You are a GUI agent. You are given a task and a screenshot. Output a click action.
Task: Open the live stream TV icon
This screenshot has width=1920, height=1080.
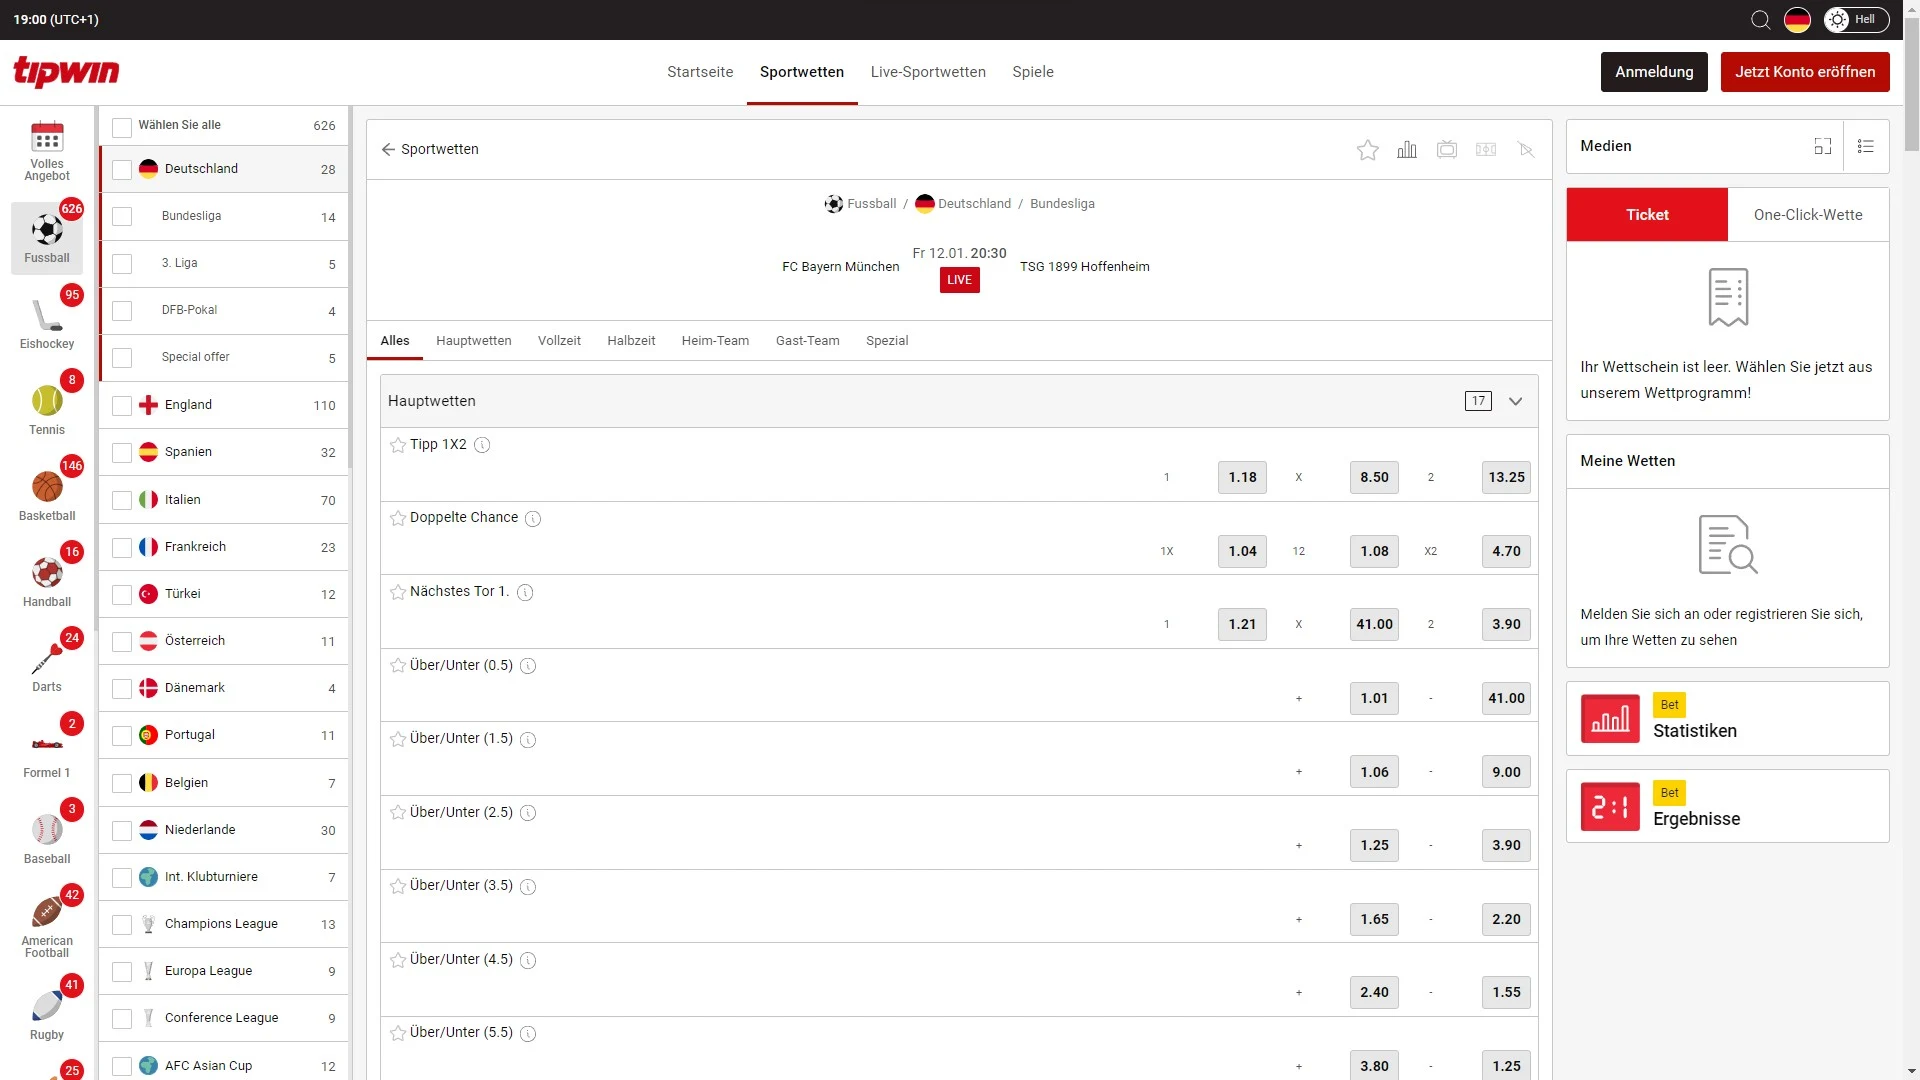(1446, 150)
